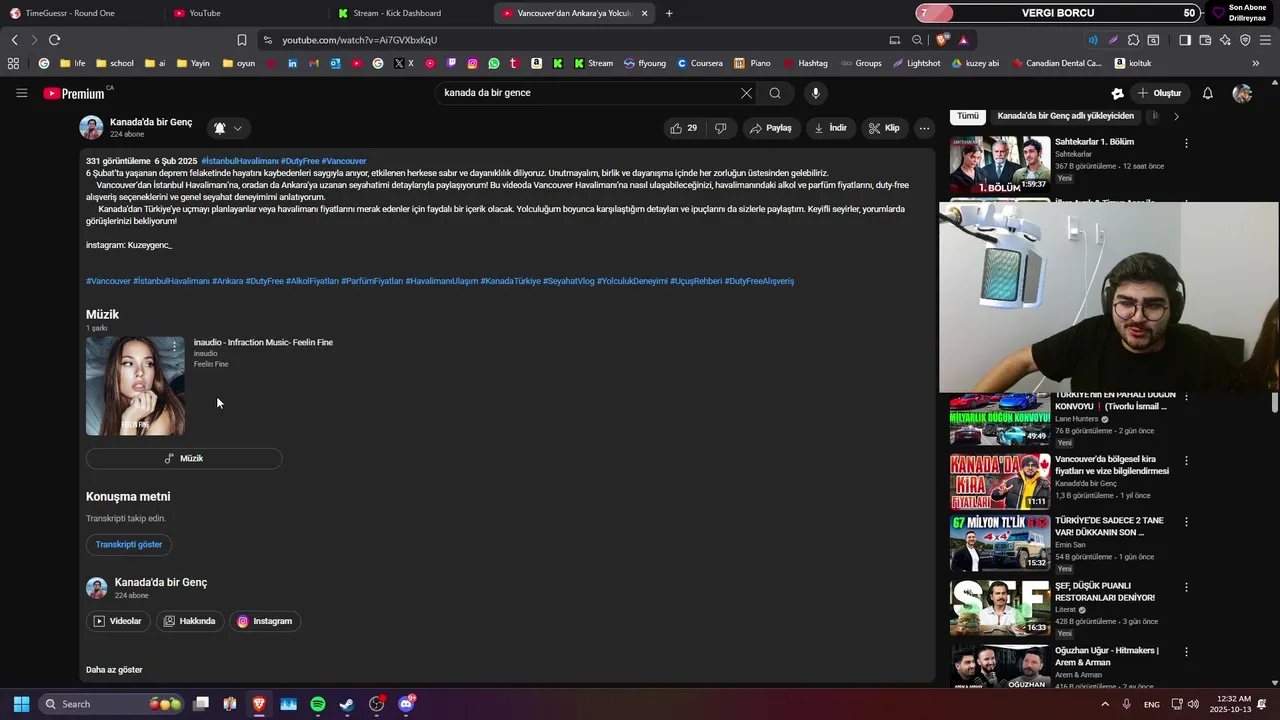Collapse description with Daha az göster
Screen dimensions: 1280x720
click(114, 669)
